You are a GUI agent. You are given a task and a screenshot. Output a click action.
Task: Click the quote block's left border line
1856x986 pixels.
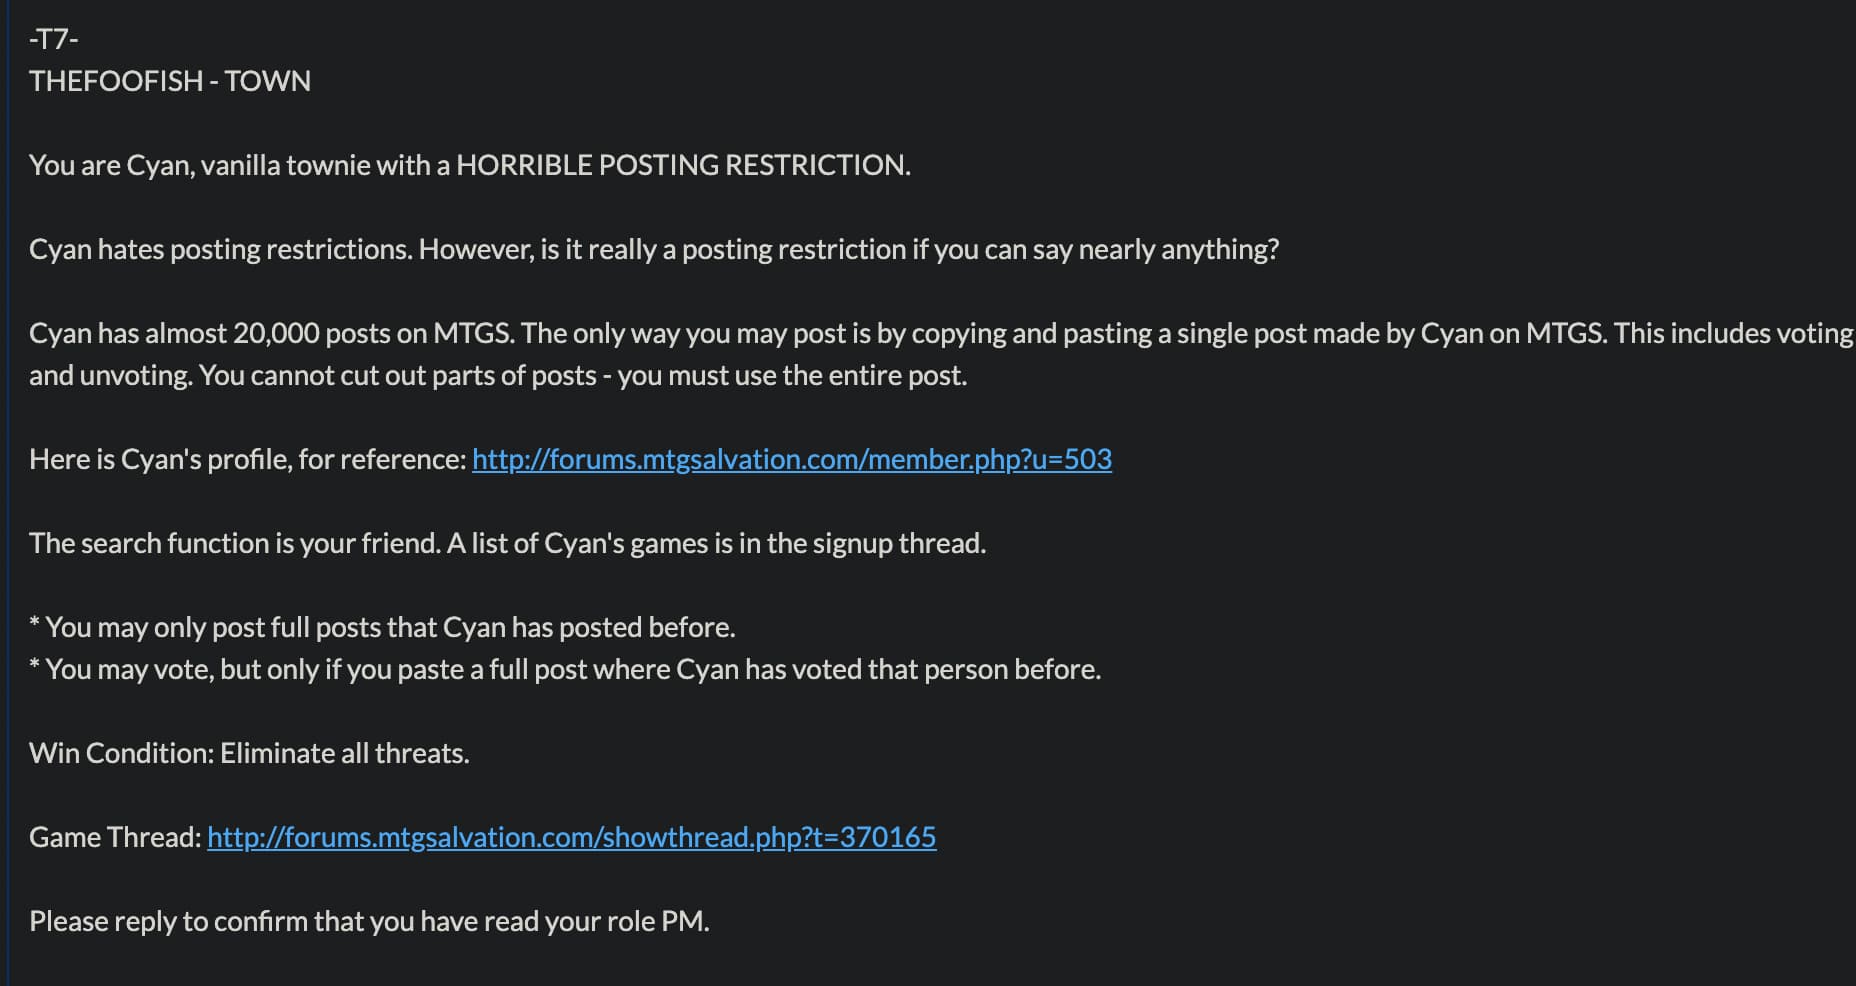(8, 493)
